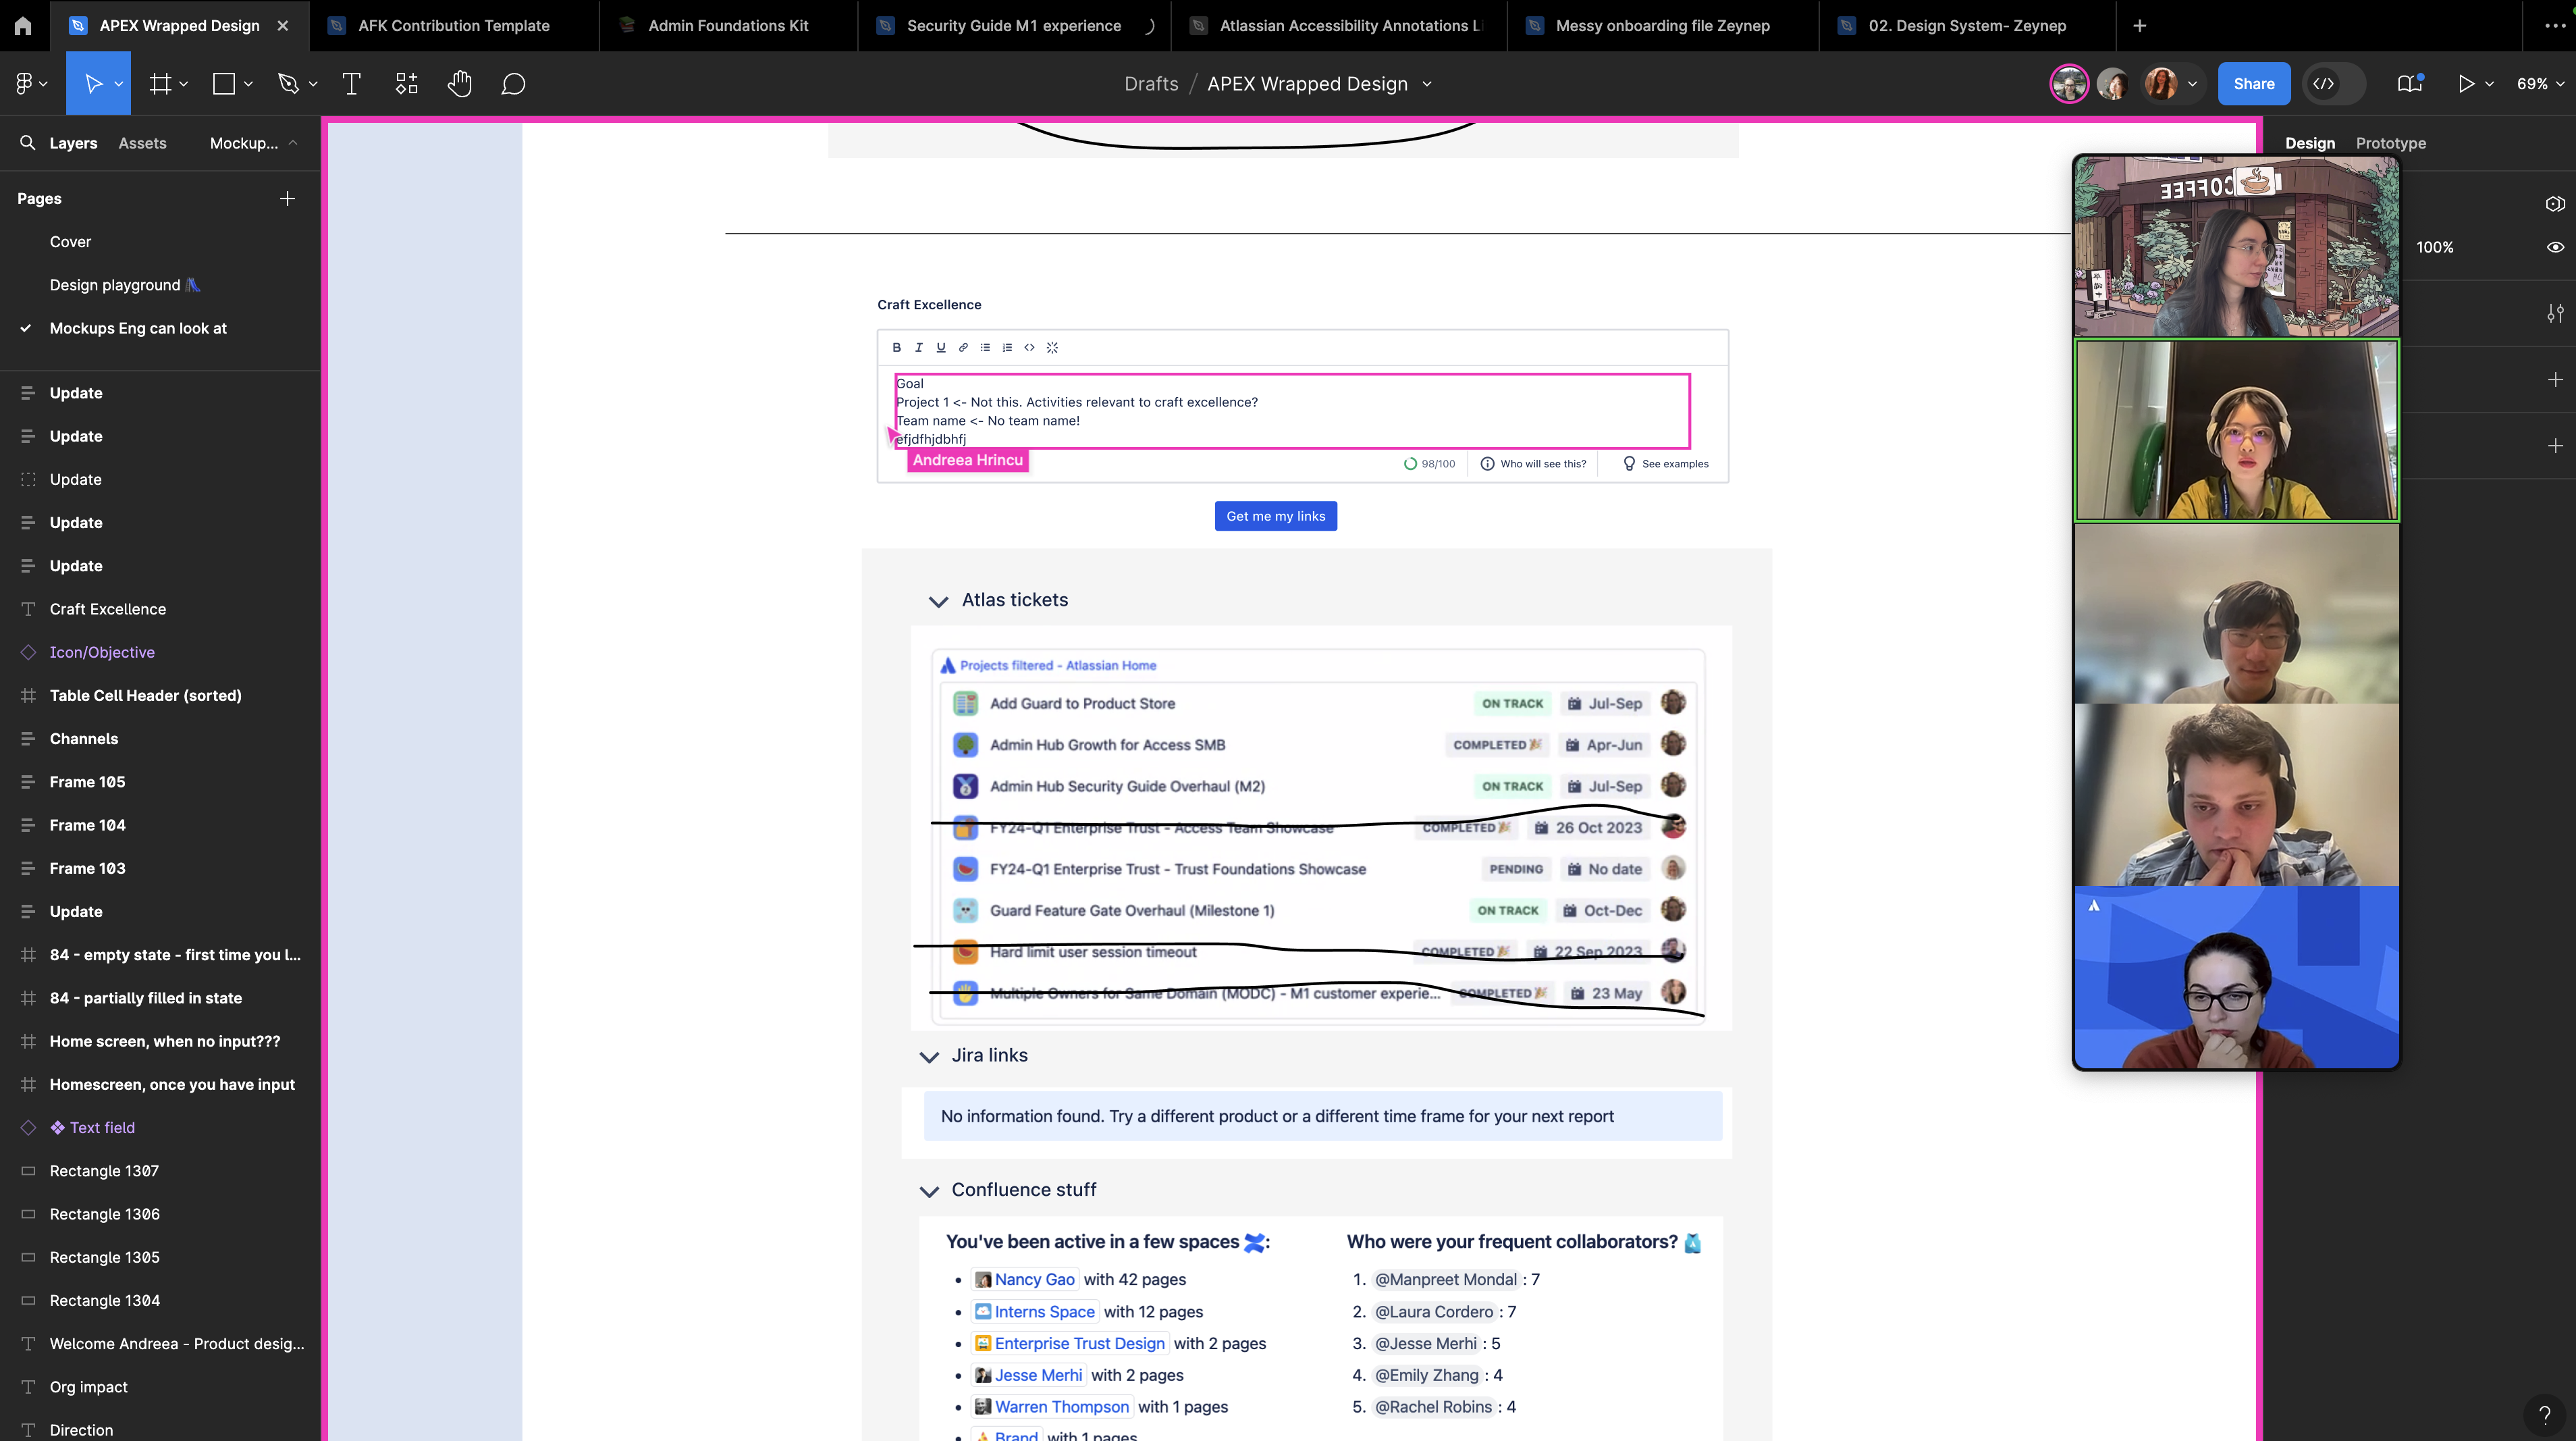This screenshot has width=2576, height=1441.
Task: Click the Present play icon
Action: (x=2466, y=84)
